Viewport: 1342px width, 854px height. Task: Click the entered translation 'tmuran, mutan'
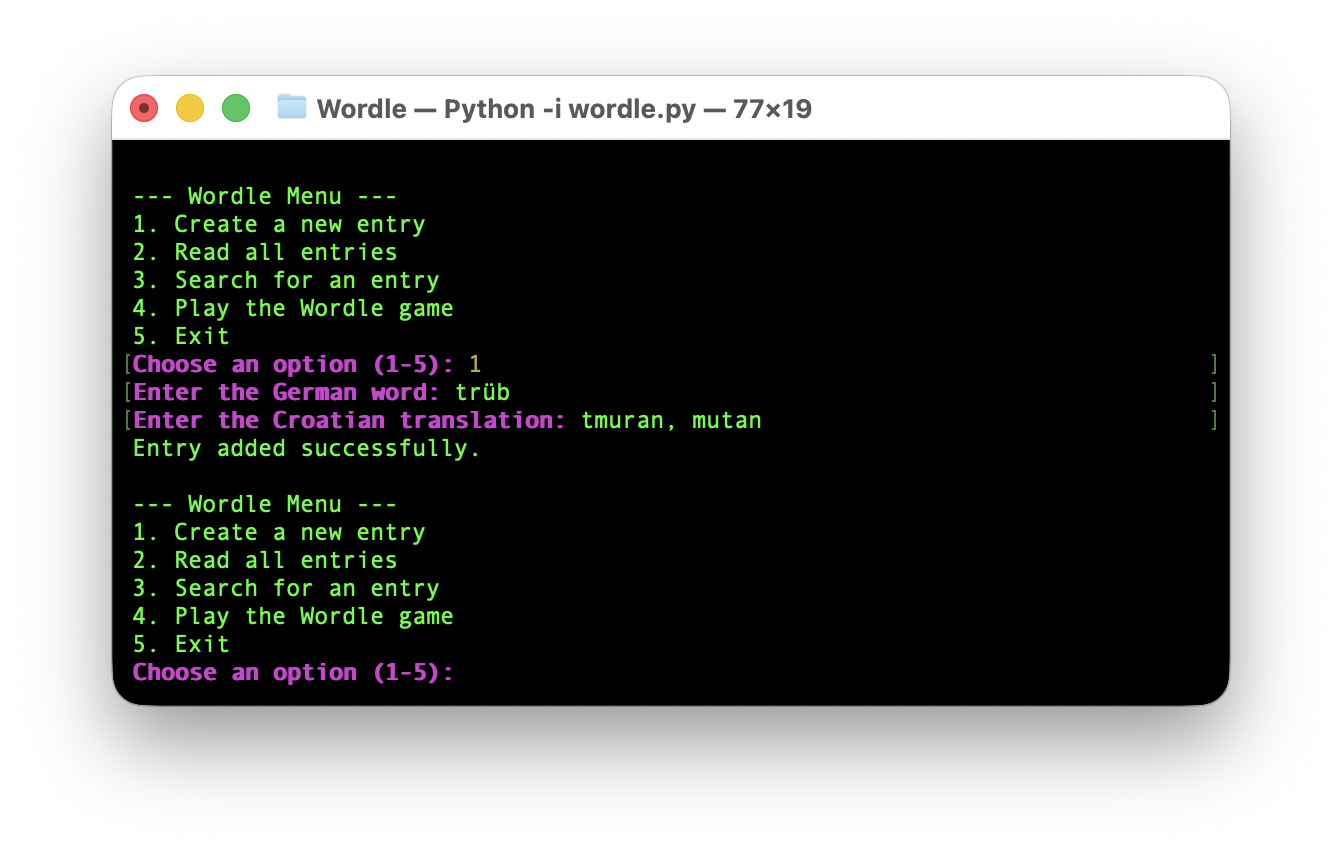tap(671, 420)
